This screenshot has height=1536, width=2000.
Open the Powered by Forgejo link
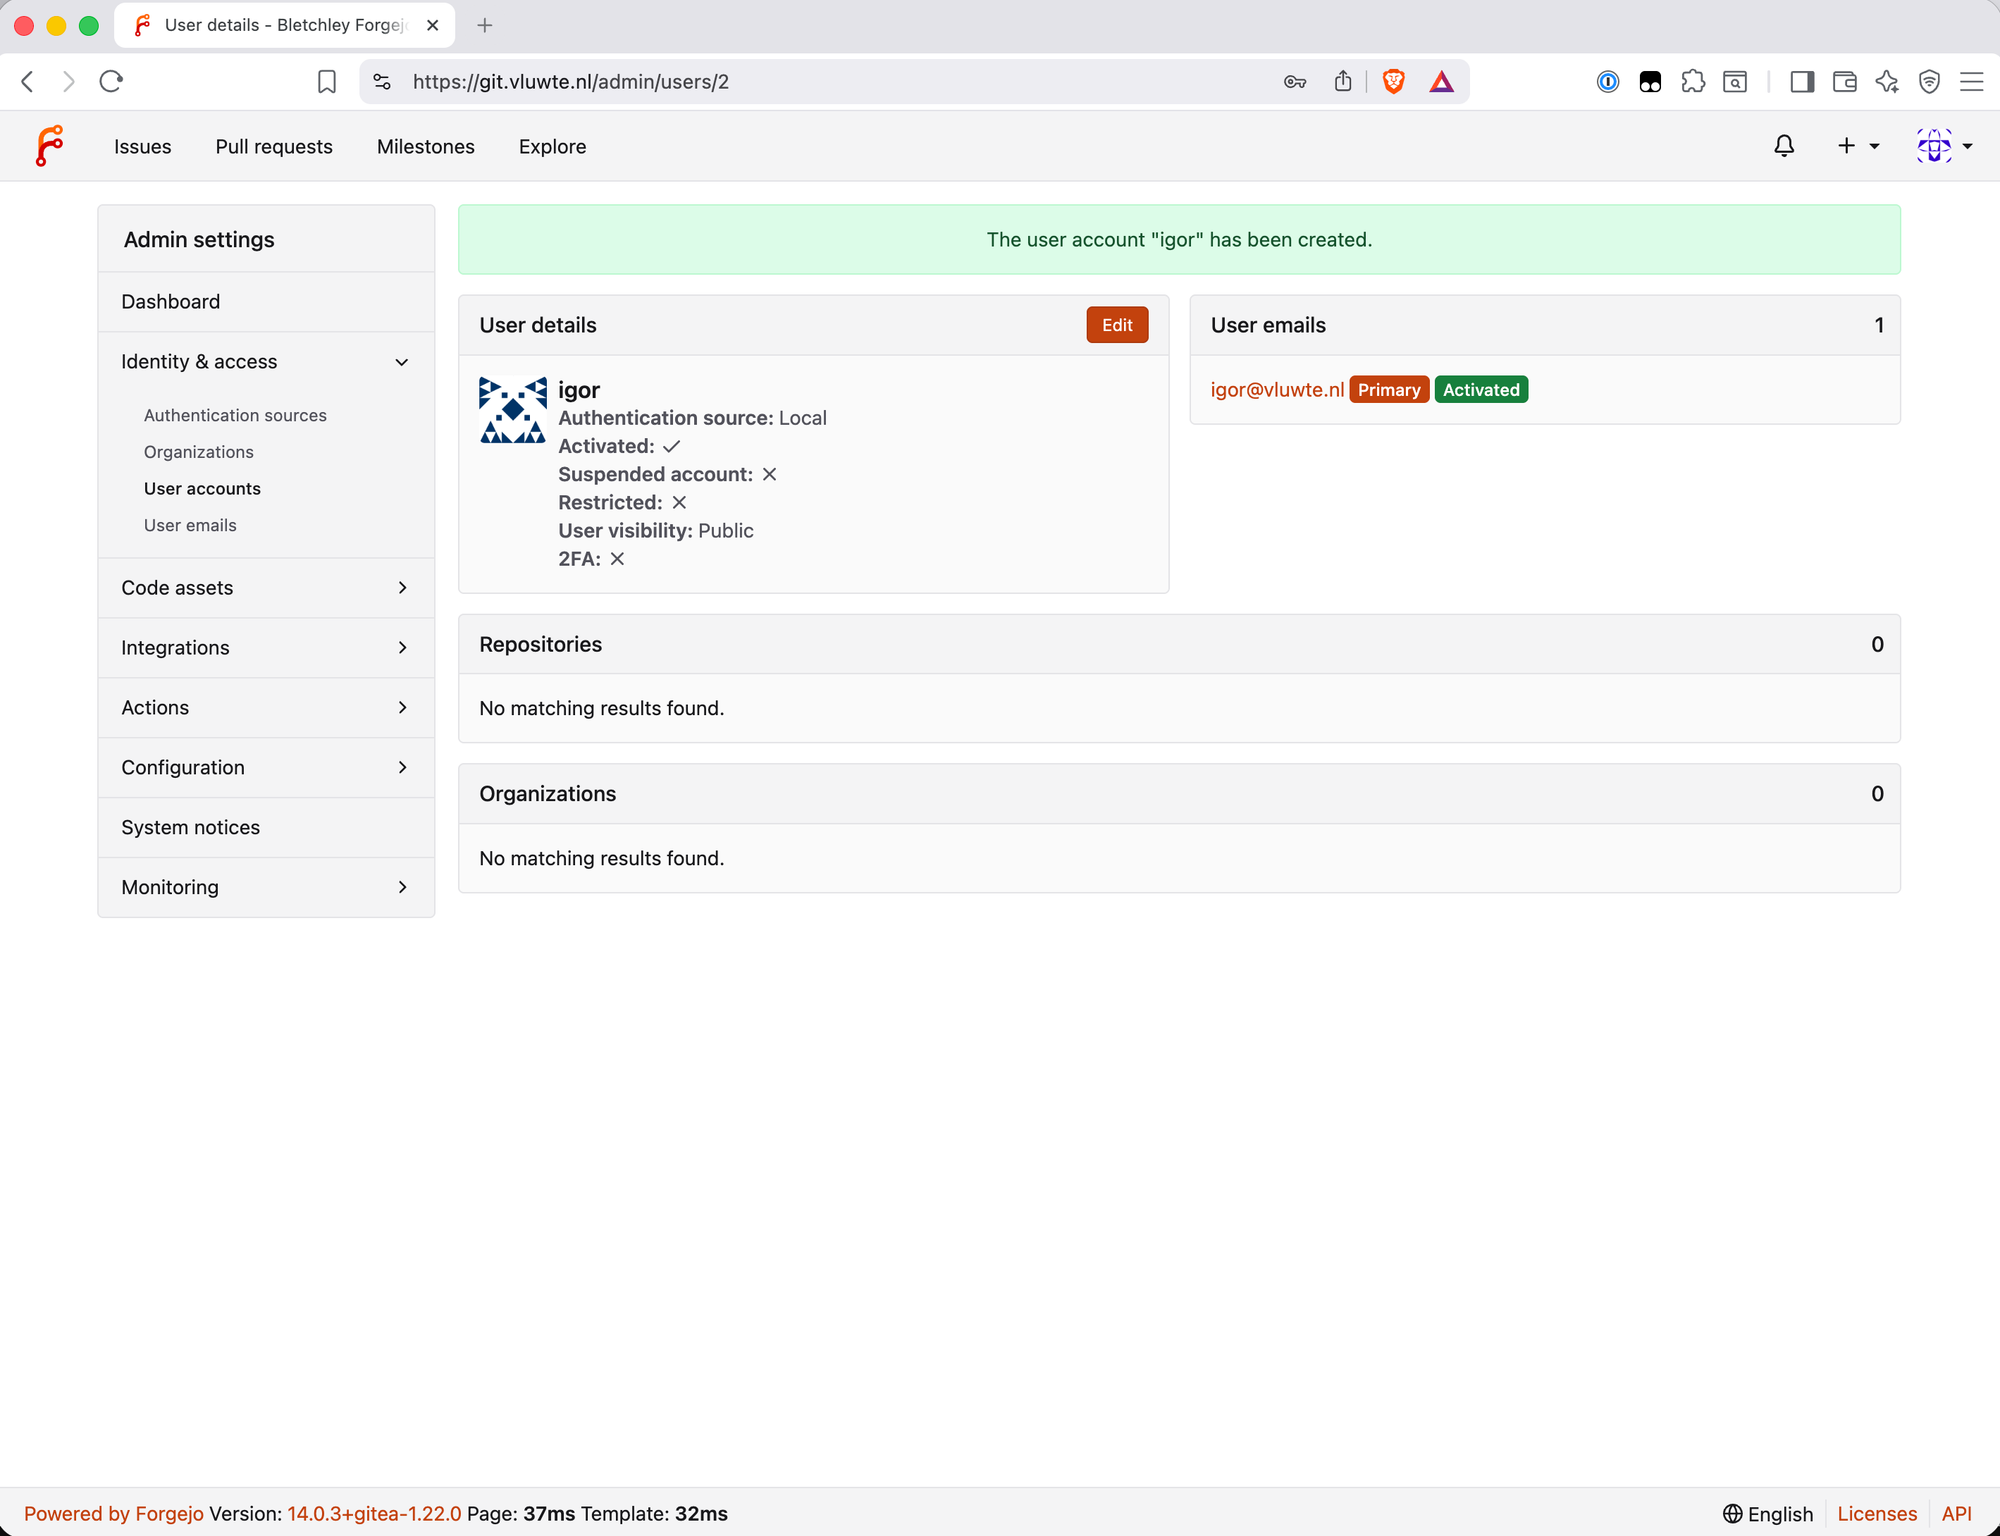[114, 1513]
